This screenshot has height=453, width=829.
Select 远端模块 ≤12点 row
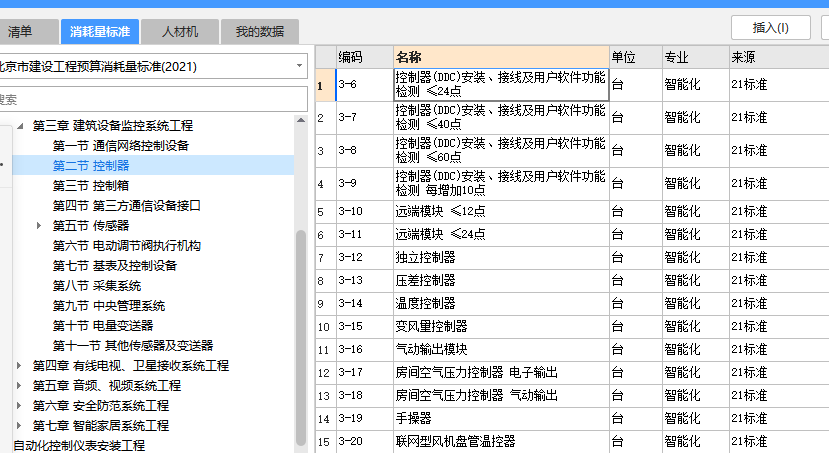(501, 211)
